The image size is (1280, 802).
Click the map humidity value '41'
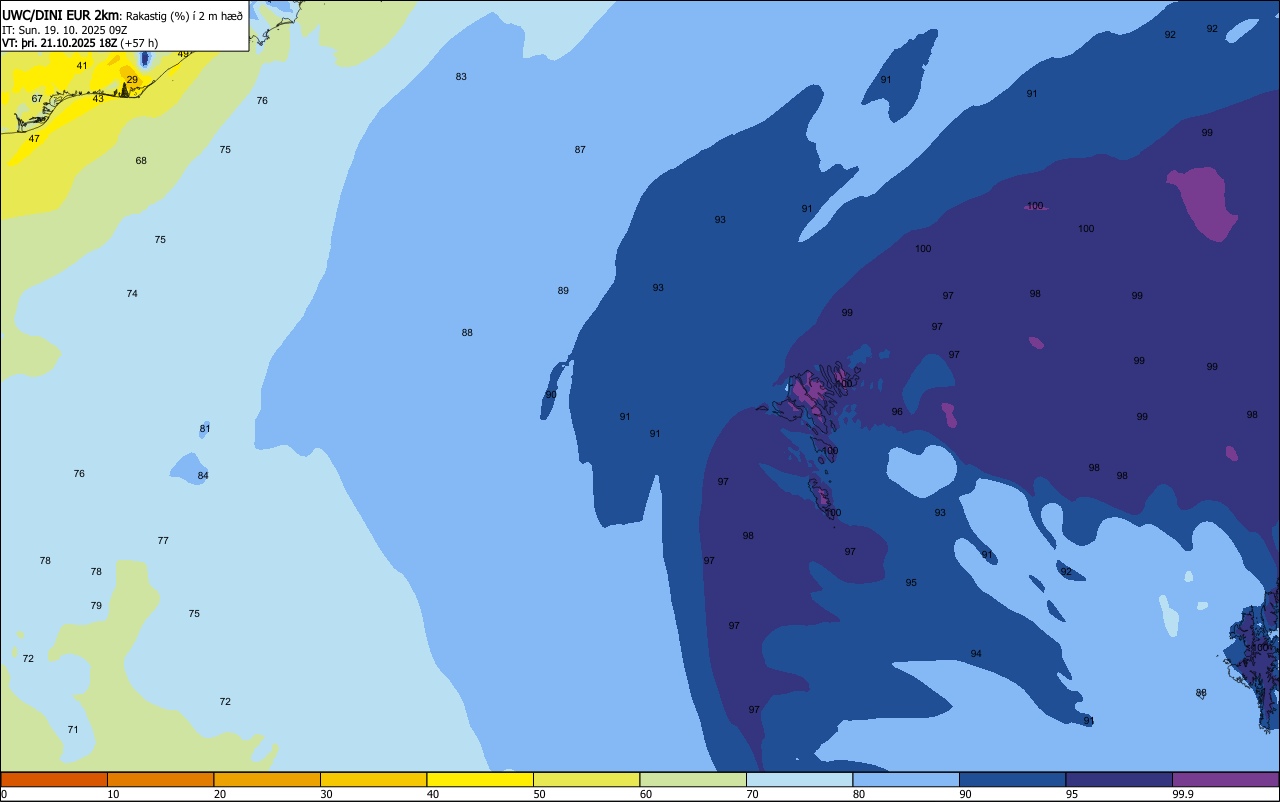(82, 66)
